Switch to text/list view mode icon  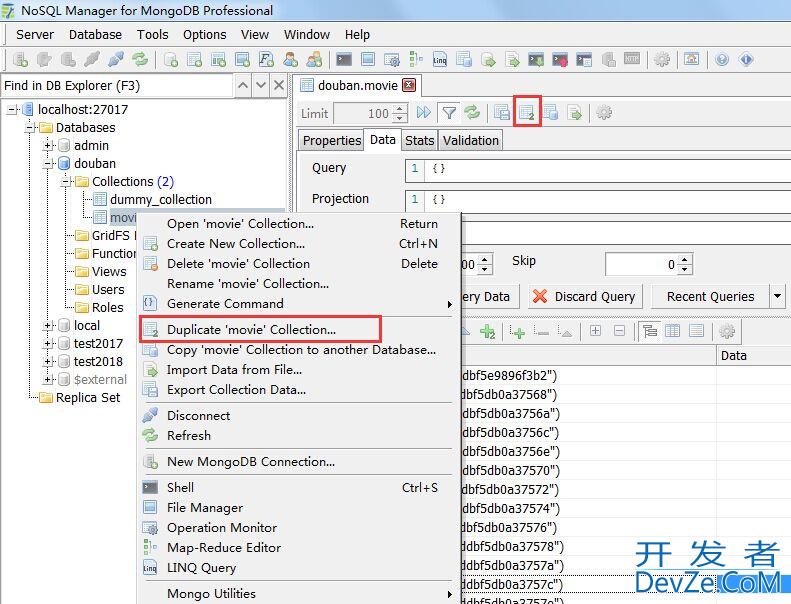click(x=697, y=331)
